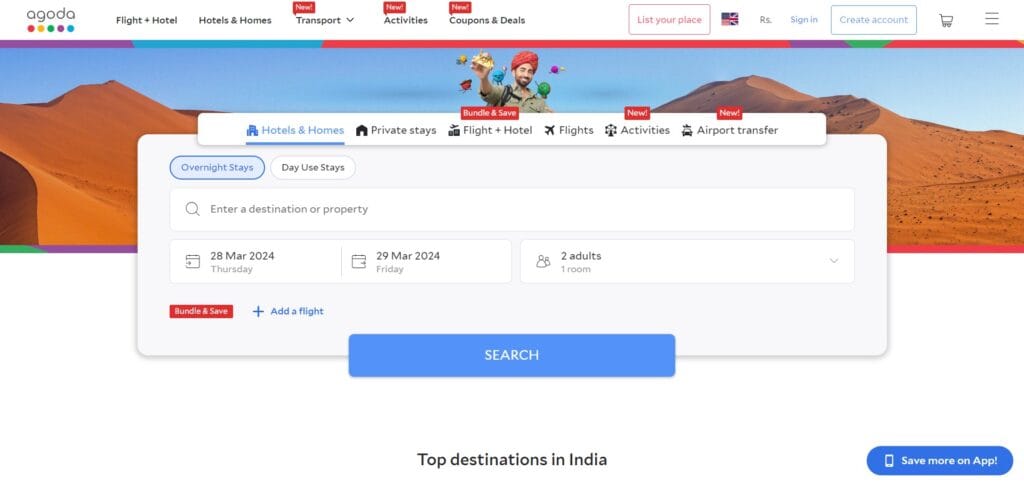Image resolution: width=1024 pixels, height=486 pixels.
Task: Click the blue SEARCH button
Action: [x=511, y=355]
